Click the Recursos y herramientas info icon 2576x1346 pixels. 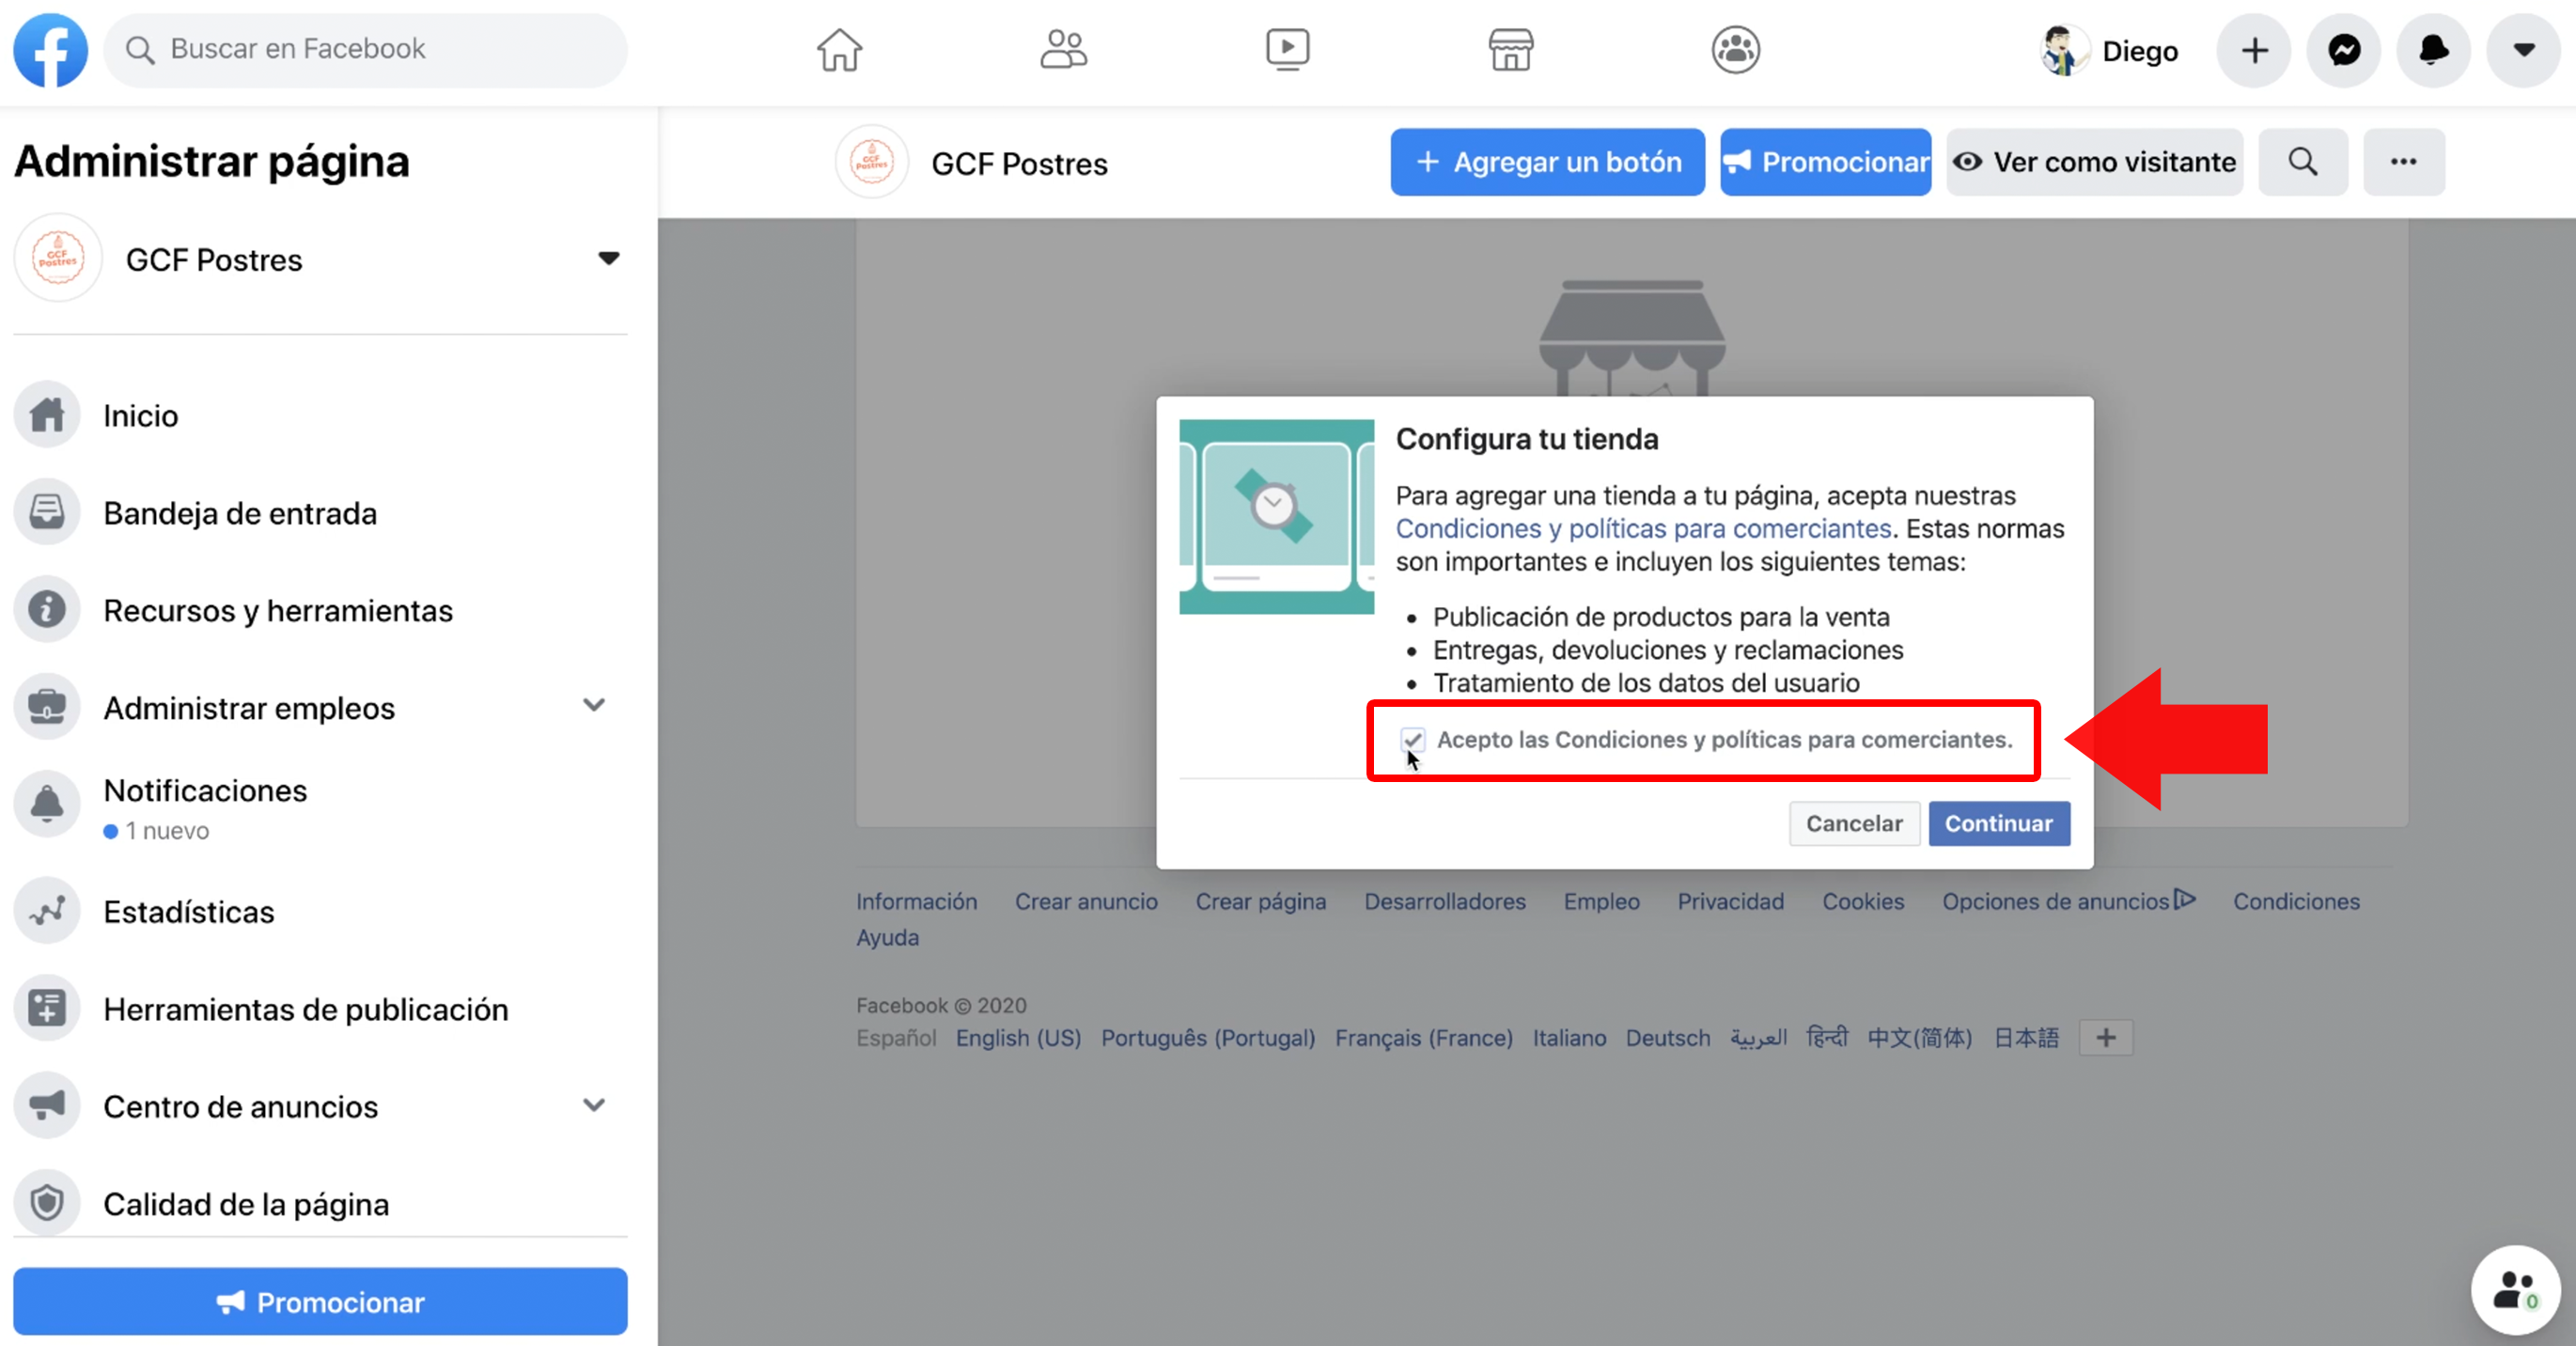point(47,610)
